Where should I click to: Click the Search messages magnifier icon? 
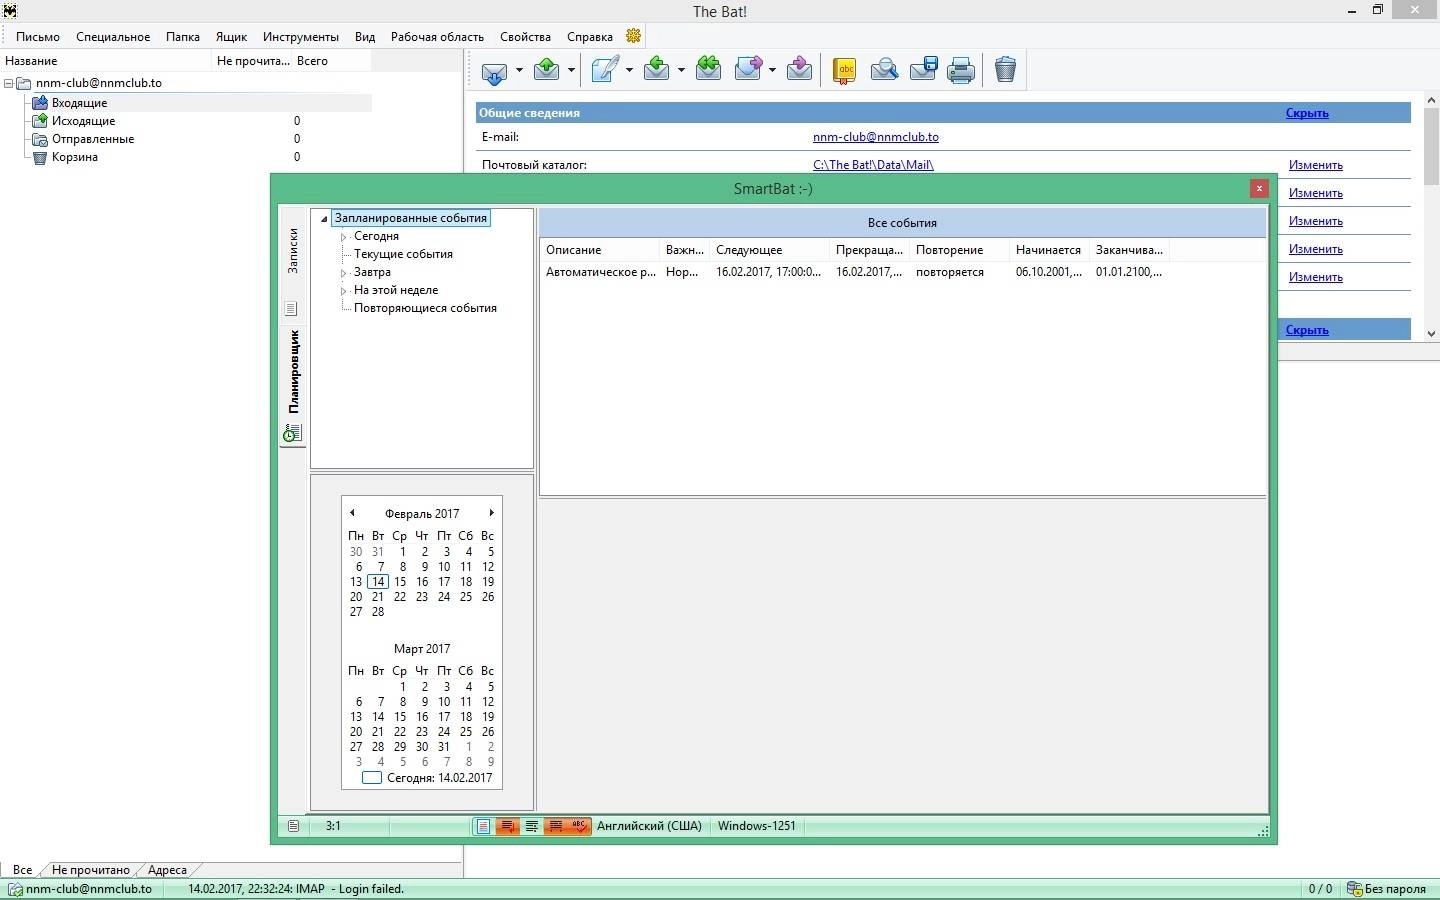click(x=884, y=69)
